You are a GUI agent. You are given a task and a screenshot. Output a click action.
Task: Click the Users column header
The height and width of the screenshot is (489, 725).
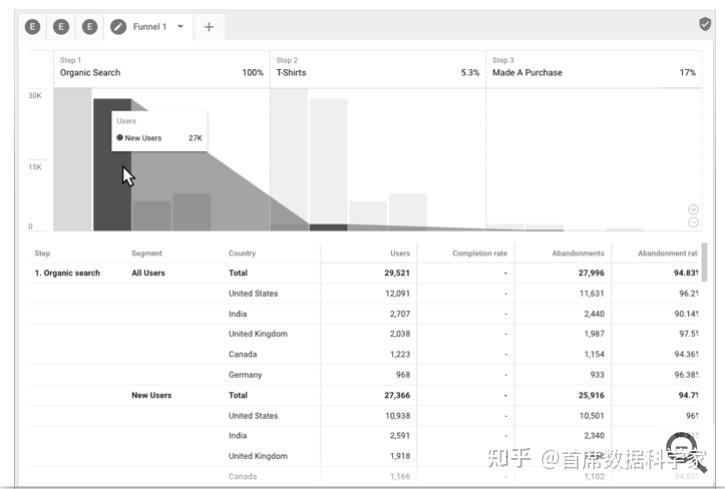tap(400, 253)
